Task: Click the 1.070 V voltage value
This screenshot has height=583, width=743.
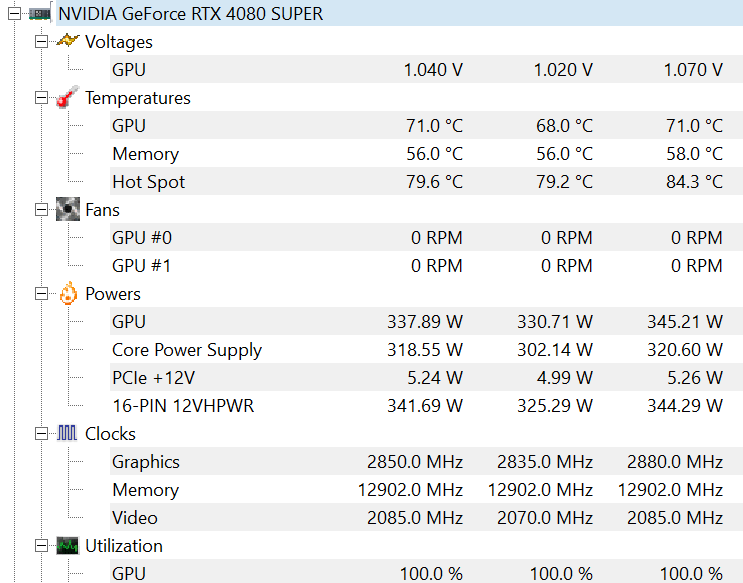Action: tap(693, 70)
